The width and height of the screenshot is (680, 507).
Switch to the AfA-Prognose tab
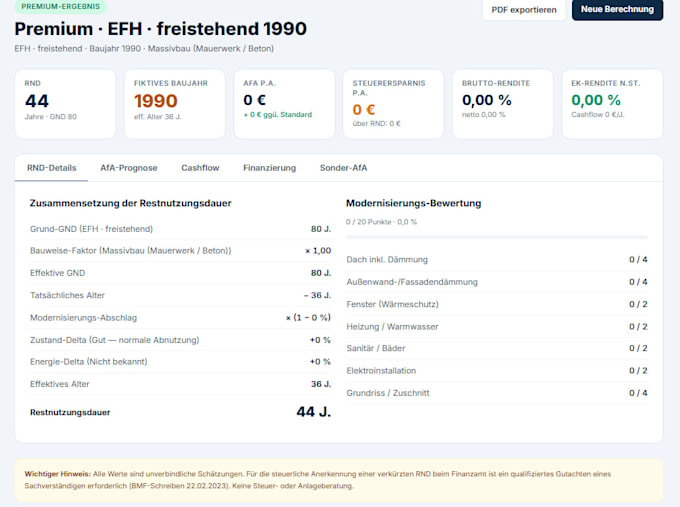point(129,168)
